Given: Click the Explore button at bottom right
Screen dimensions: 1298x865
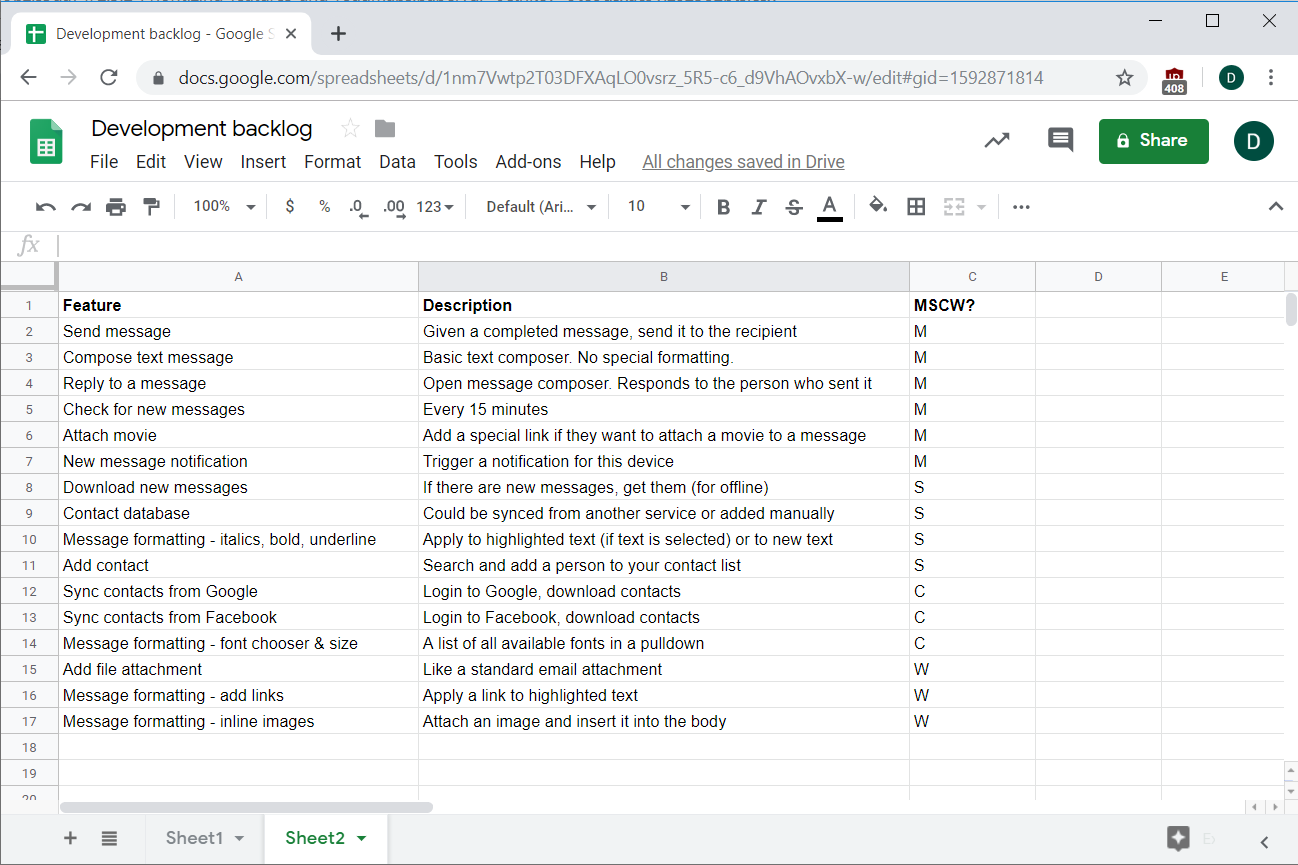Looking at the screenshot, I should point(1178,838).
